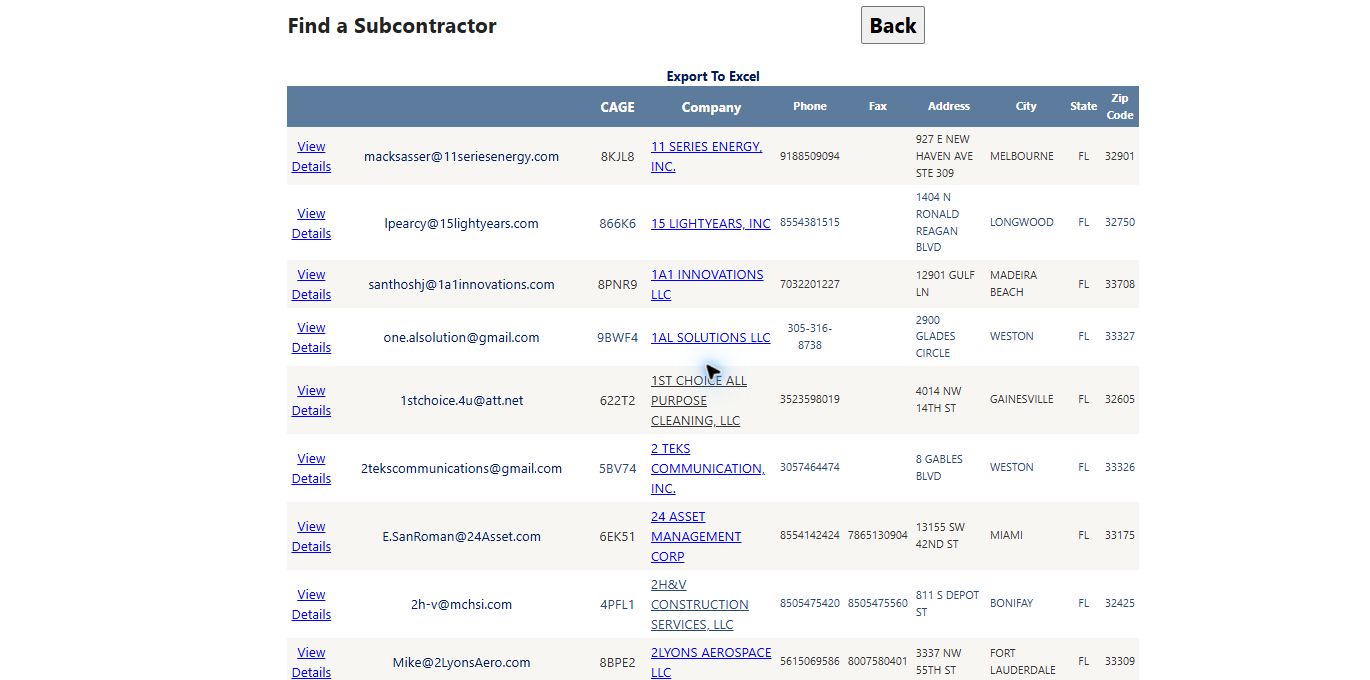The image size is (1370, 680).
Task: Open 1AL SOLUTIONS LLC company link
Action: click(x=711, y=338)
